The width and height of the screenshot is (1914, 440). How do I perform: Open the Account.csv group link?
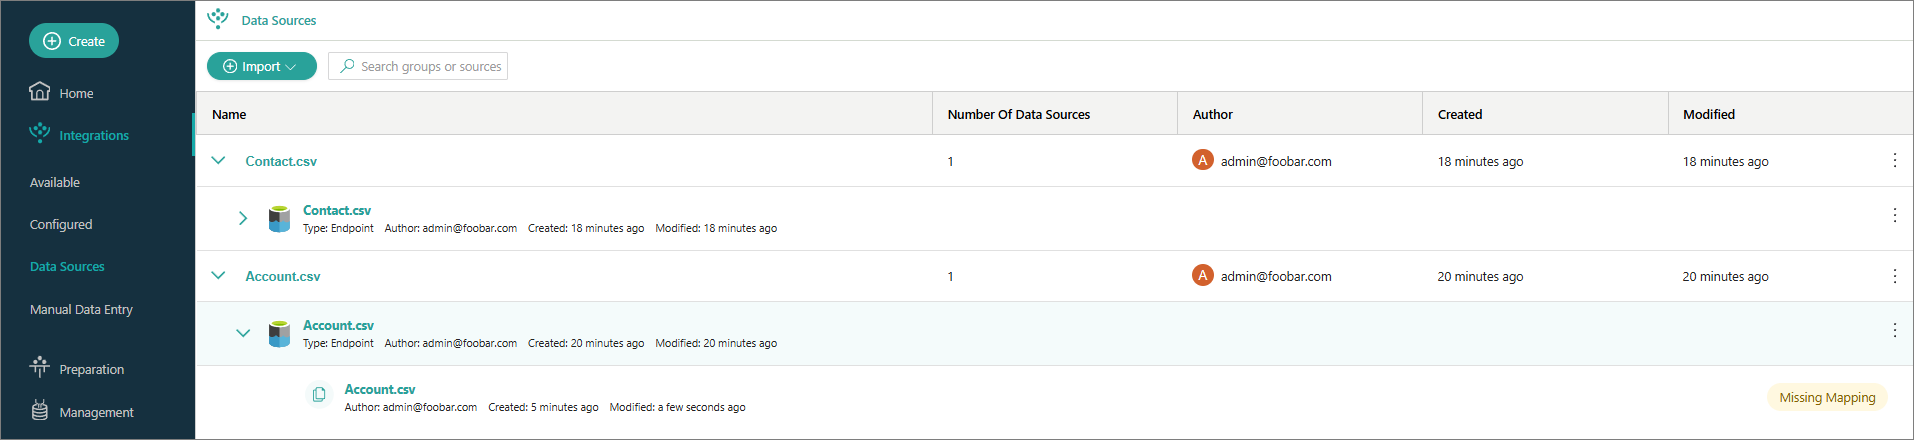tap(283, 276)
